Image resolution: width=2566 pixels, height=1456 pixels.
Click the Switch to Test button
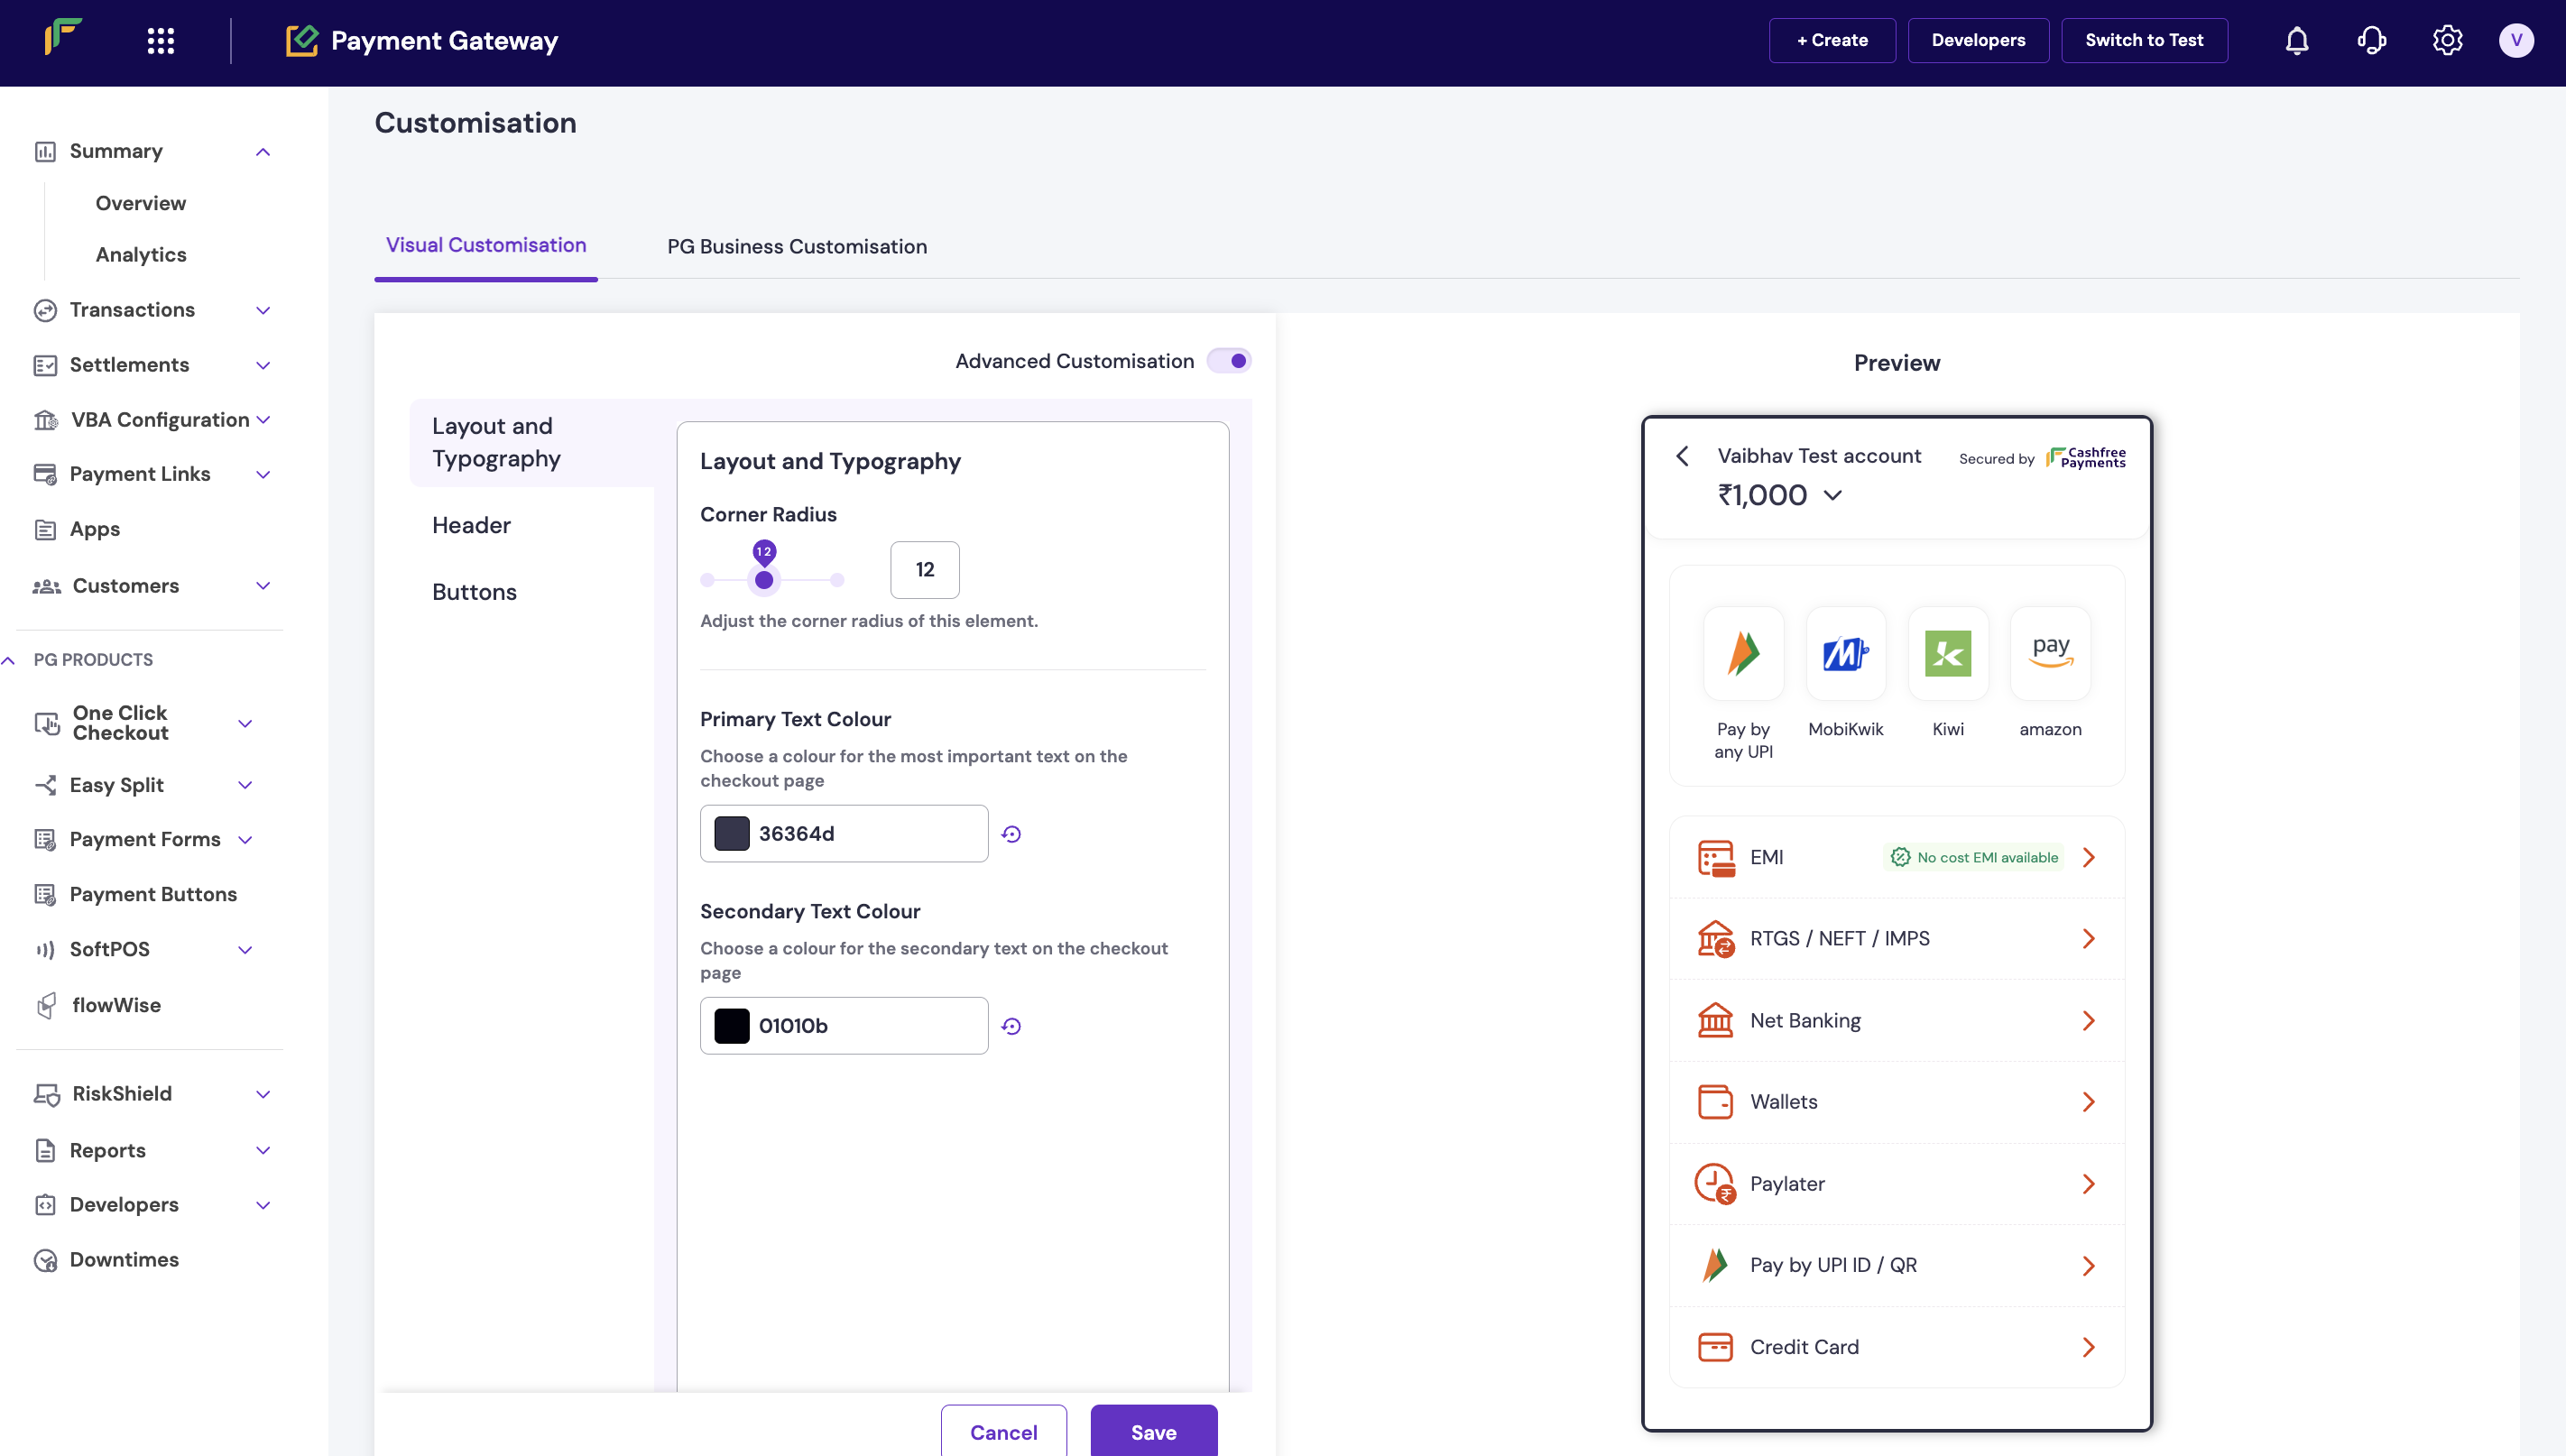tap(2143, 40)
